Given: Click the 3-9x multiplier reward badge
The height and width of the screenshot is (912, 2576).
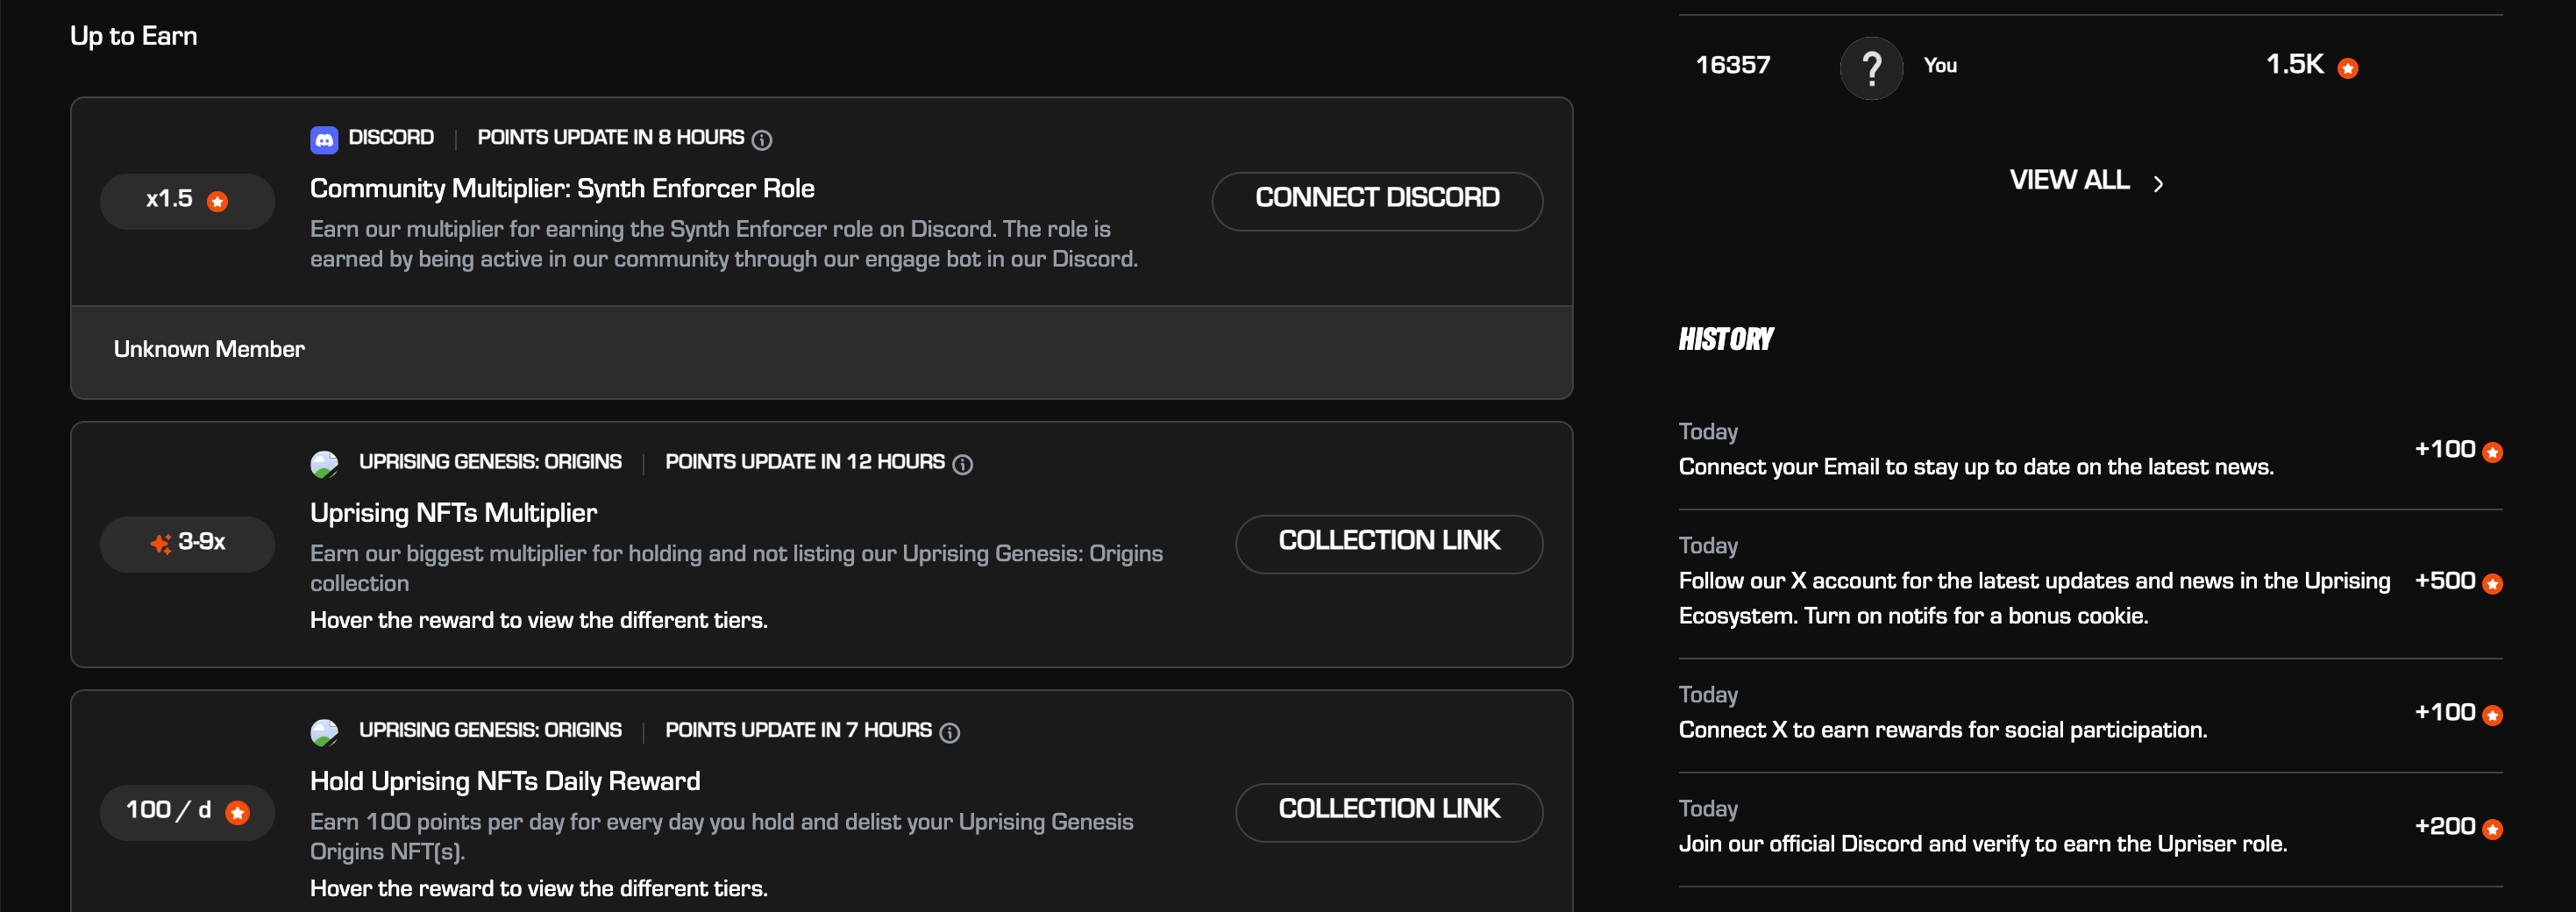Looking at the screenshot, I should (187, 543).
